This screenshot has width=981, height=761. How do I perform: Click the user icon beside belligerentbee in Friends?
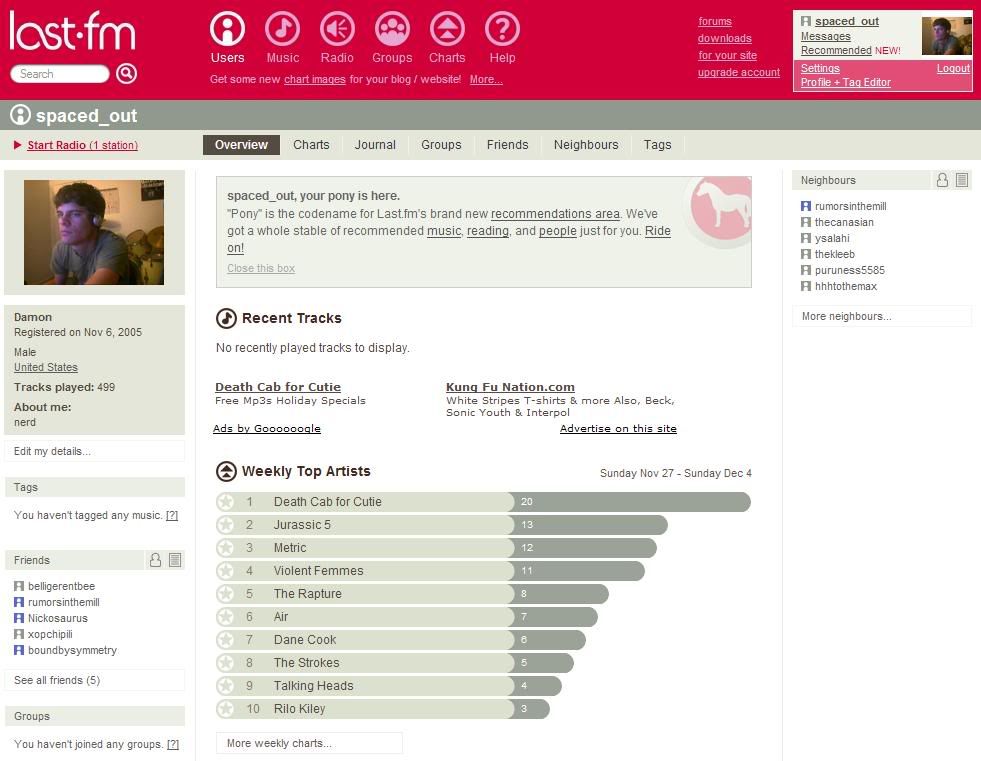[19, 586]
